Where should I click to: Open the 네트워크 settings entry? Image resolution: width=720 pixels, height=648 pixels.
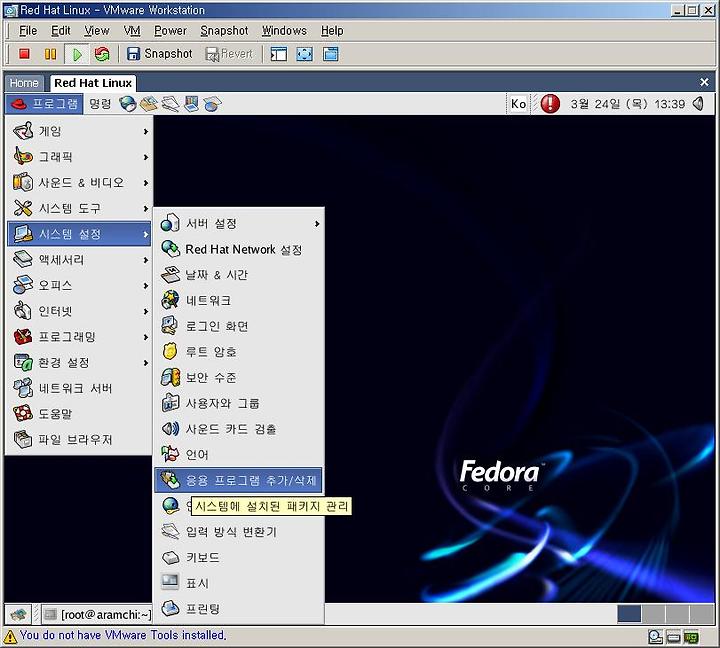(239, 301)
